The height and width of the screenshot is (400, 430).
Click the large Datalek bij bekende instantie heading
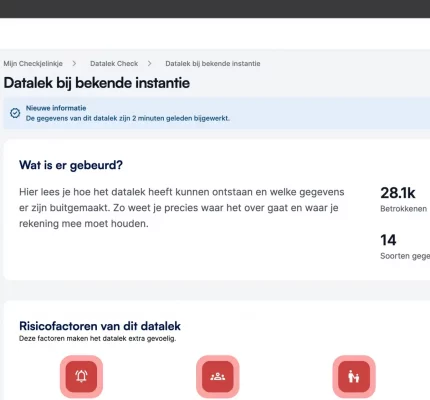click(x=97, y=83)
